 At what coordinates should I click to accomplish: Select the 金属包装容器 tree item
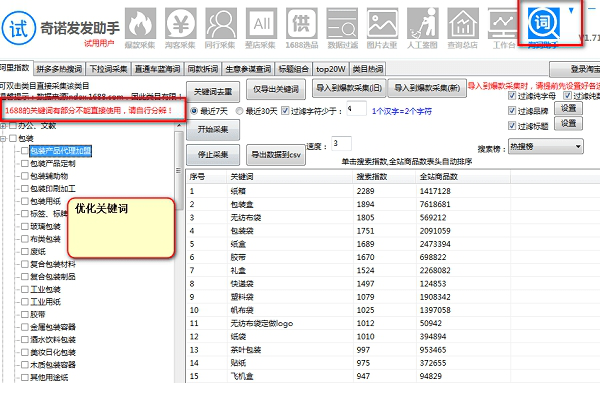click(53, 327)
